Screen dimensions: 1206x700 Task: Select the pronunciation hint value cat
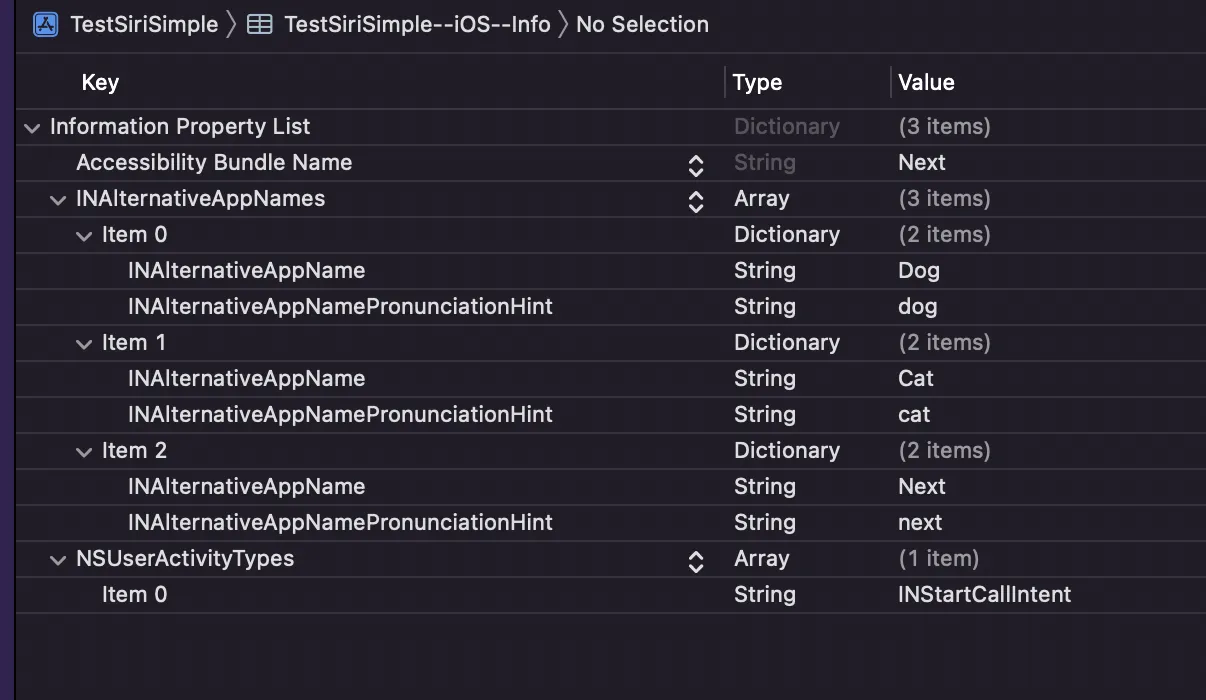[x=914, y=414]
